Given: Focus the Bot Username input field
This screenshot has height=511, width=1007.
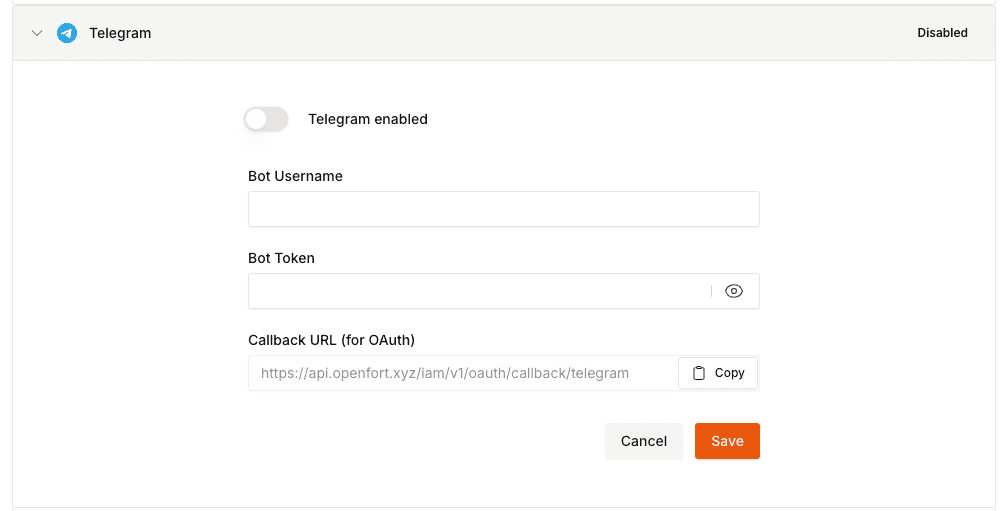Looking at the screenshot, I should pyautogui.click(x=504, y=209).
